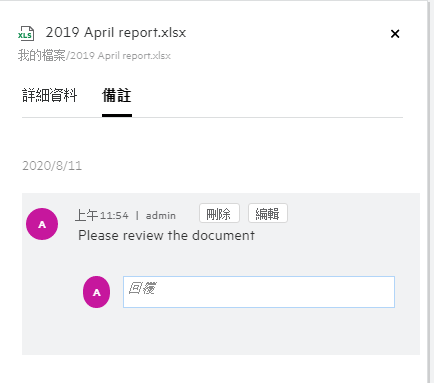
Task: Click the XLS spreadsheet file icon
Action: pyautogui.click(x=26, y=34)
